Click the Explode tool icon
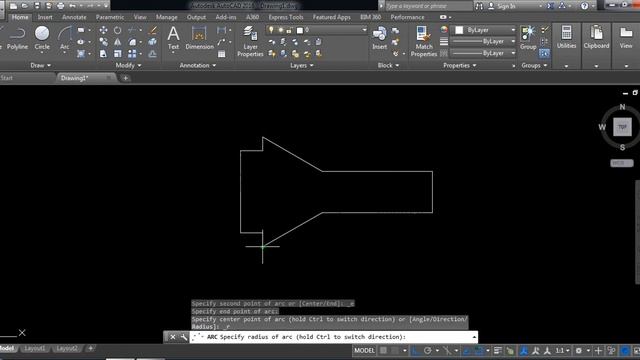640x360 pixels. pos(152,42)
